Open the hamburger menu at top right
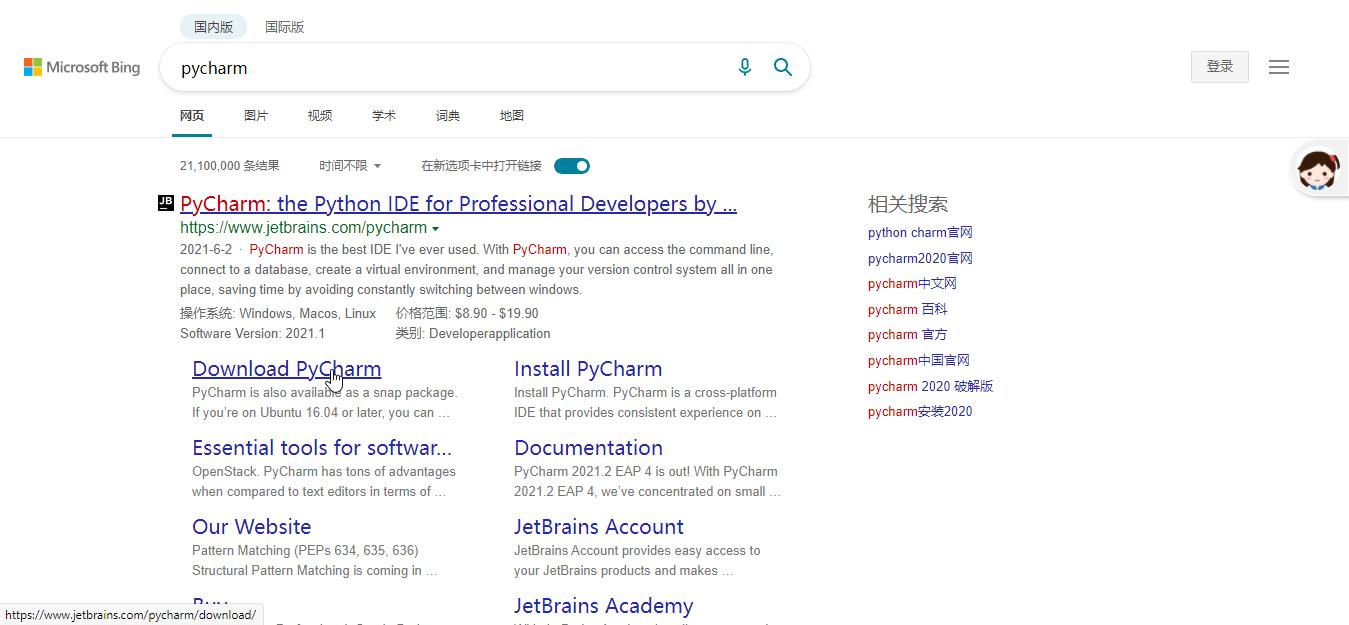 [x=1278, y=66]
